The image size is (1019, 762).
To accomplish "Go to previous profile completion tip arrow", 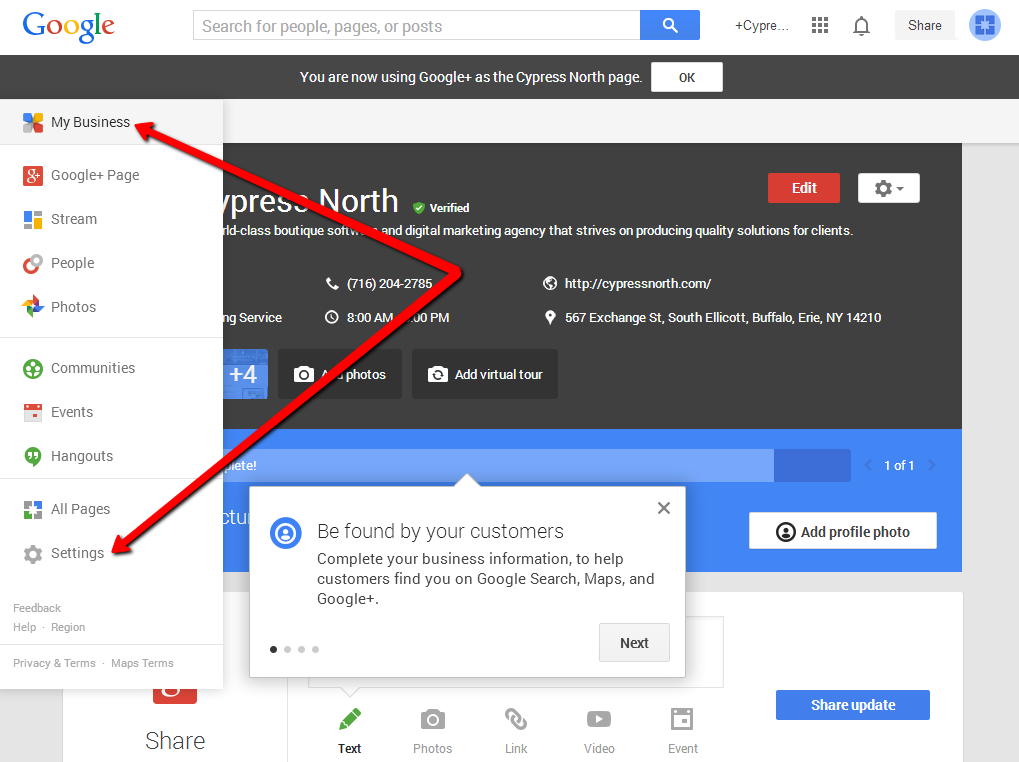I will [868, 465].
